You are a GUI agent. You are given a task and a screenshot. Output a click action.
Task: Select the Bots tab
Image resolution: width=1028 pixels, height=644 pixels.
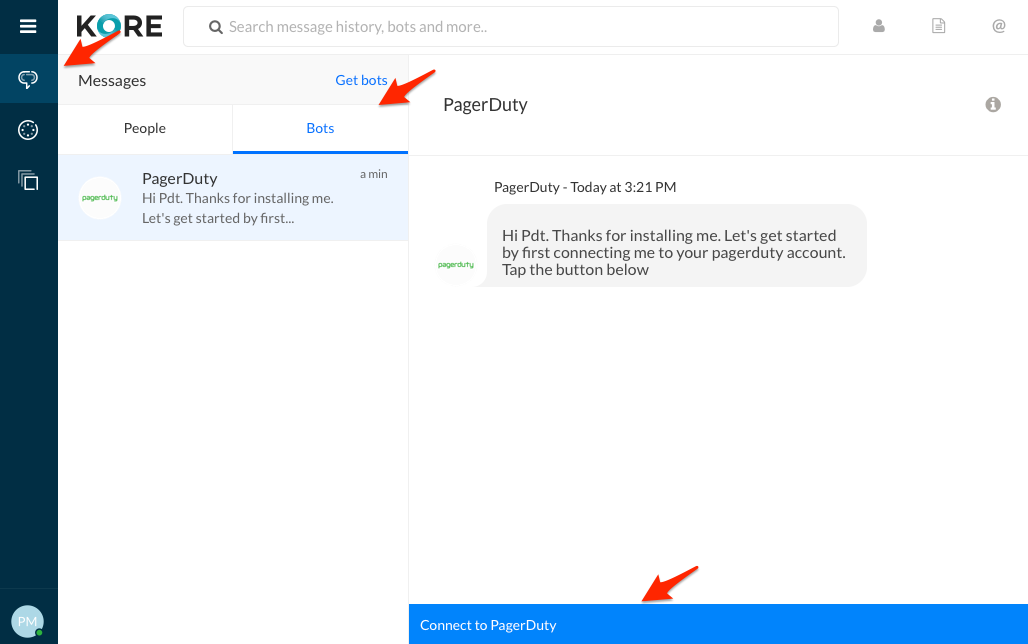pyautogui.click(x=320, y=129)
